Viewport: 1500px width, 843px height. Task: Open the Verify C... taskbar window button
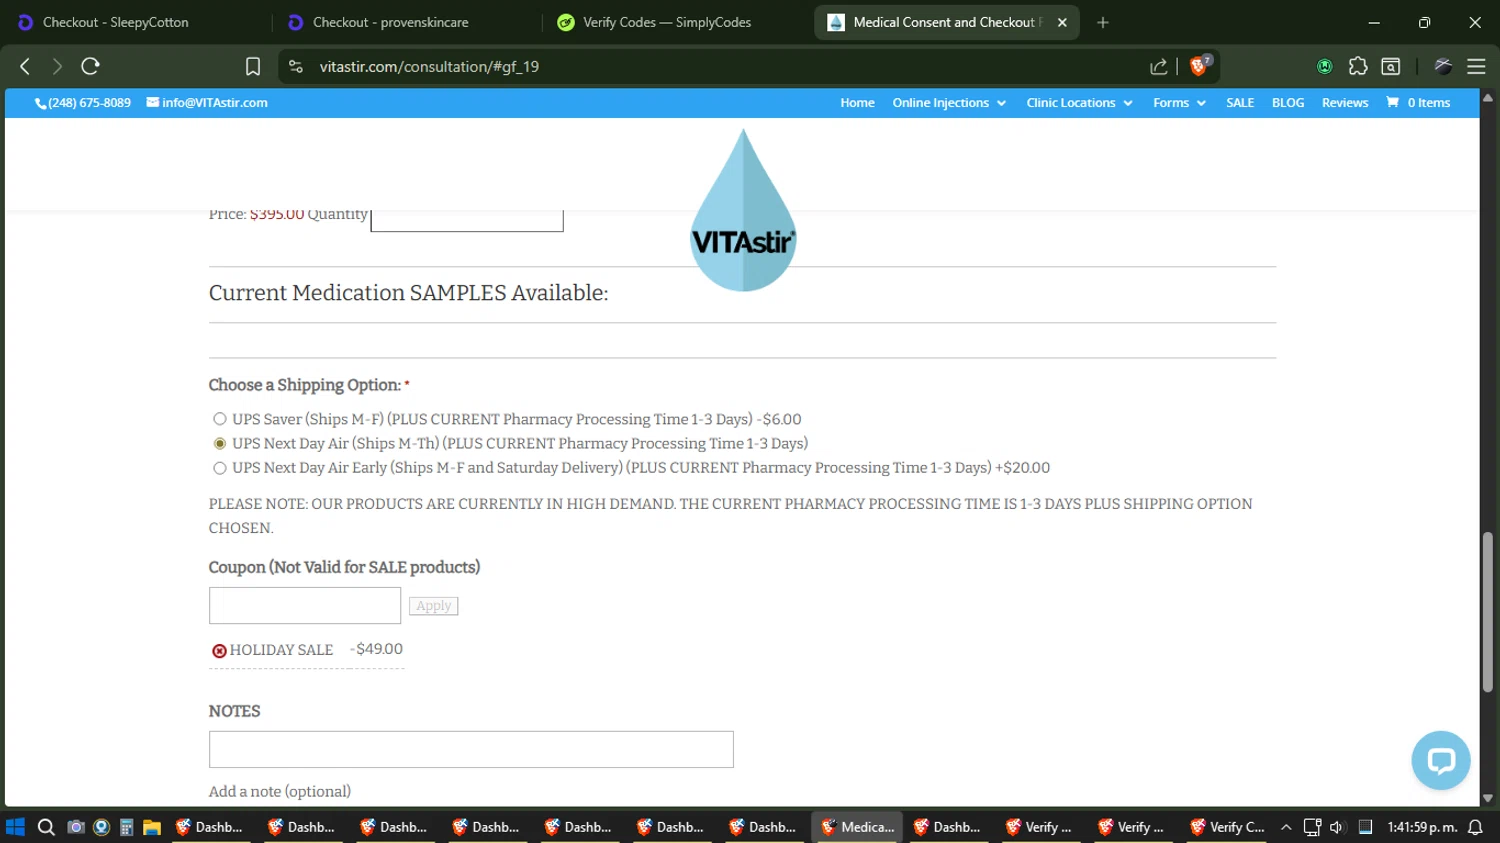point(1227,827)
